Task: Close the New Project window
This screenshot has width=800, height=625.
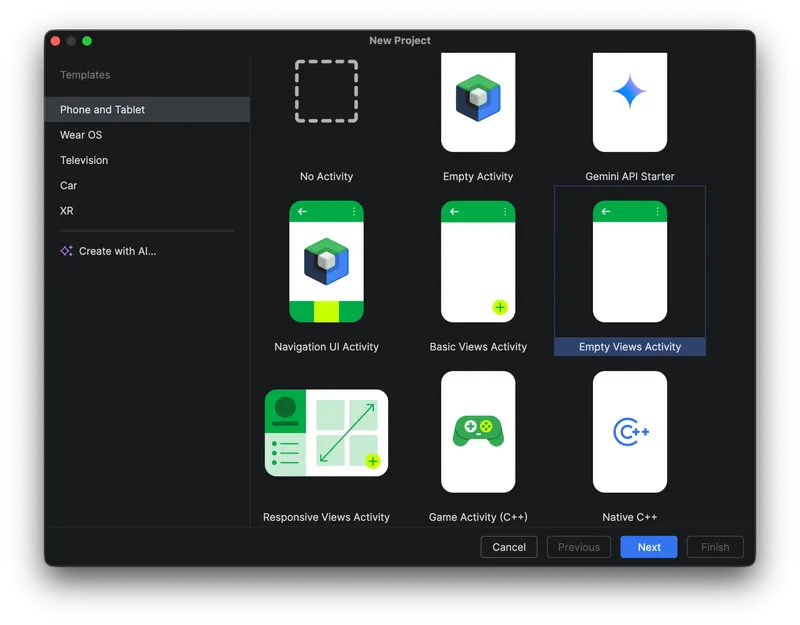Action: point(56,41)
